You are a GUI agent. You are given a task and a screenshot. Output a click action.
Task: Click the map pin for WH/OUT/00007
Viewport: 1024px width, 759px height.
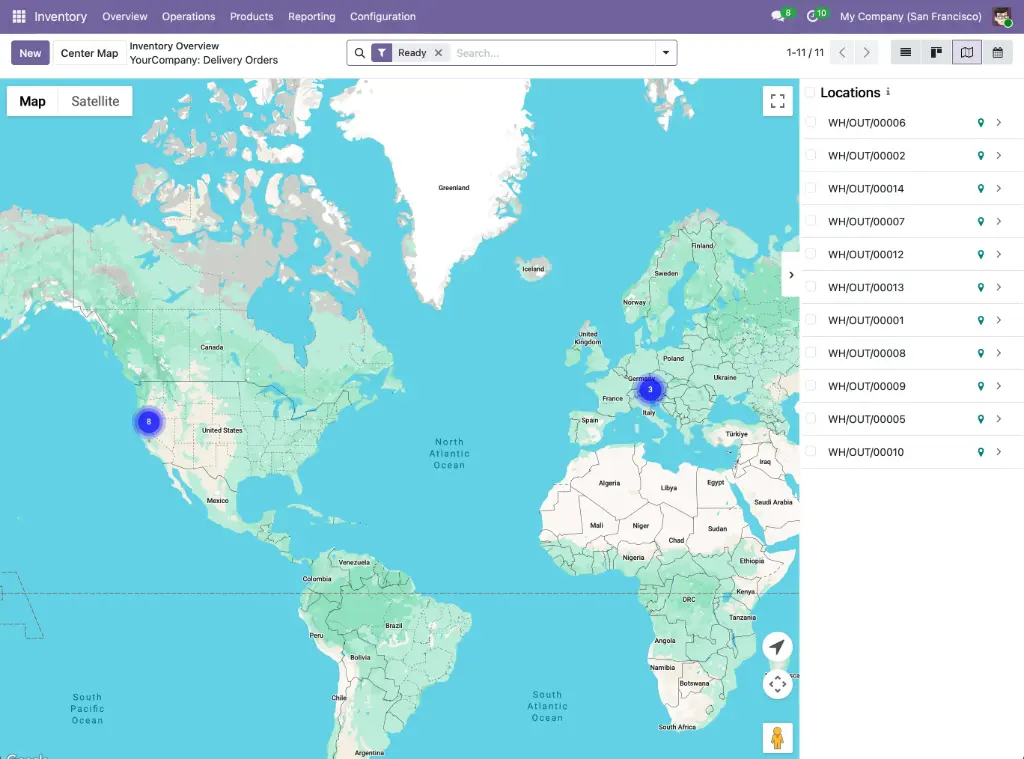[x=980, y=221]
